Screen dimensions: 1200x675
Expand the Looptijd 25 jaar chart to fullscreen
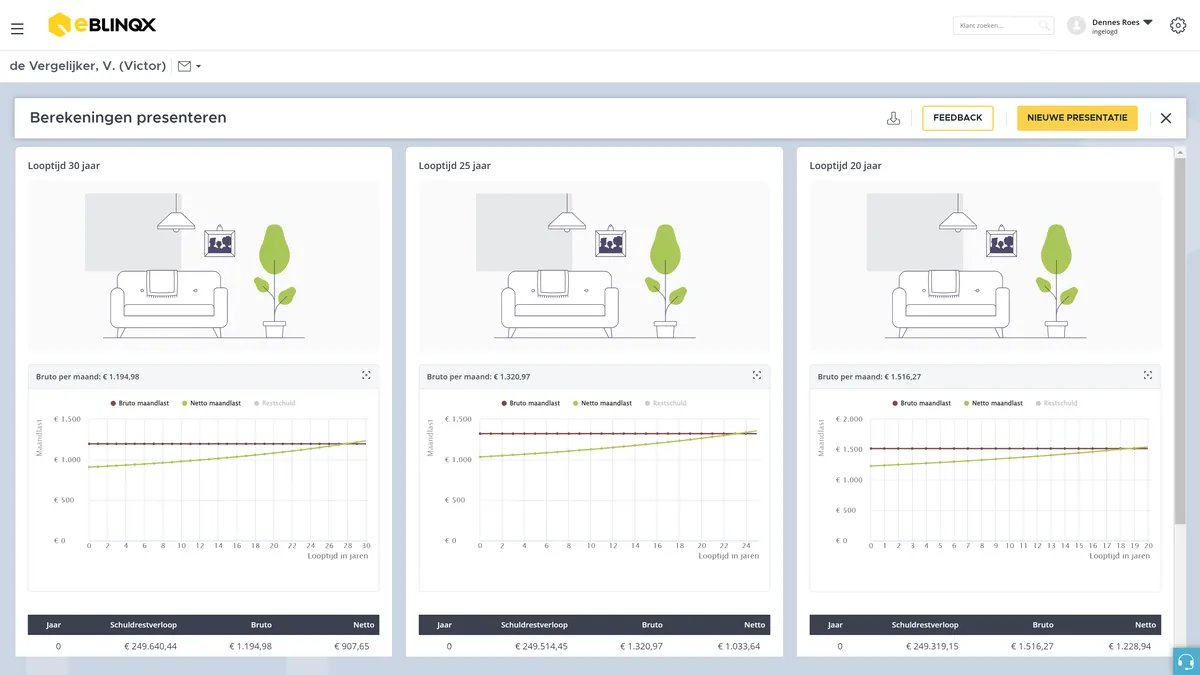point(756,375)
